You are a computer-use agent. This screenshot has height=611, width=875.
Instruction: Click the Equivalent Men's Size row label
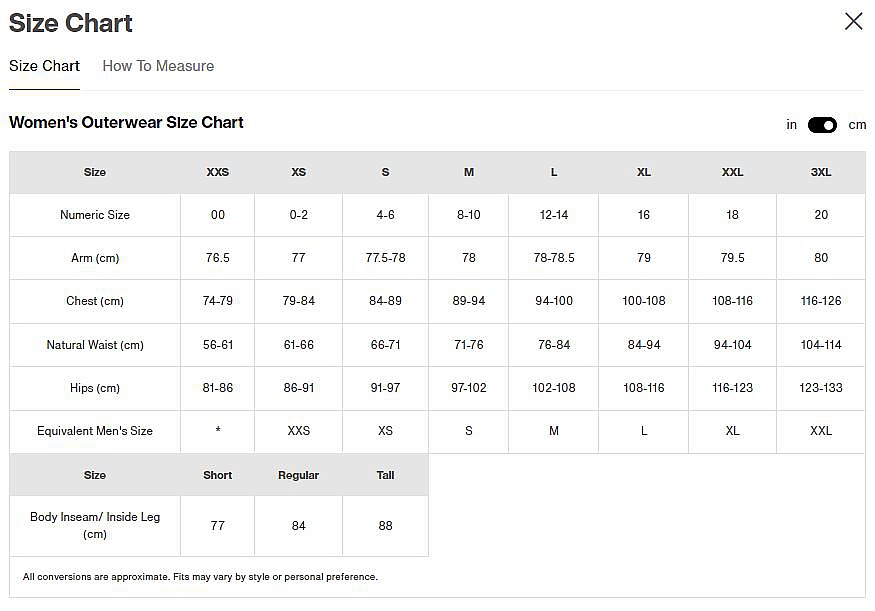point(95,431)
